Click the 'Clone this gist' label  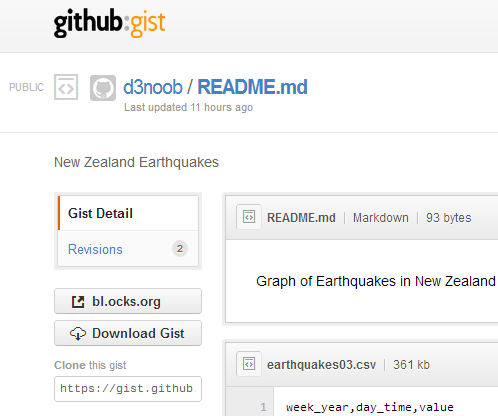(90, 365)
